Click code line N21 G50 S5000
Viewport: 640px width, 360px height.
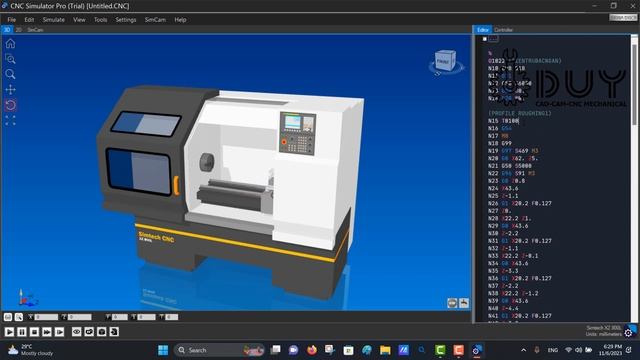[510, 166]
